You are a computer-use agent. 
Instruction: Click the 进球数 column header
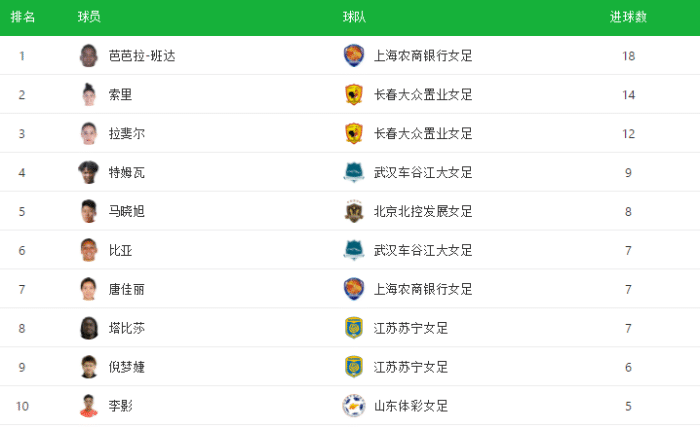tap(628, 17)
